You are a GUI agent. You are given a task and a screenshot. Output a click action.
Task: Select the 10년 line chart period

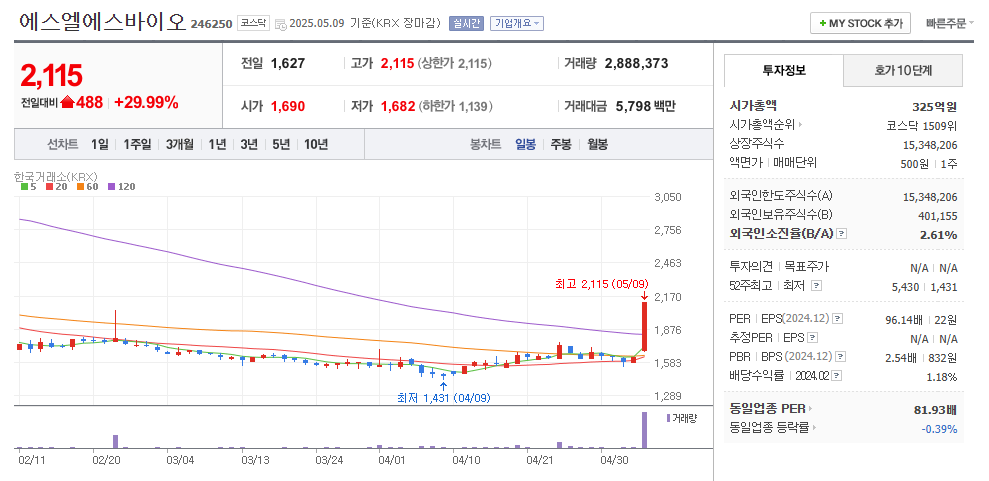pos(316,144)
